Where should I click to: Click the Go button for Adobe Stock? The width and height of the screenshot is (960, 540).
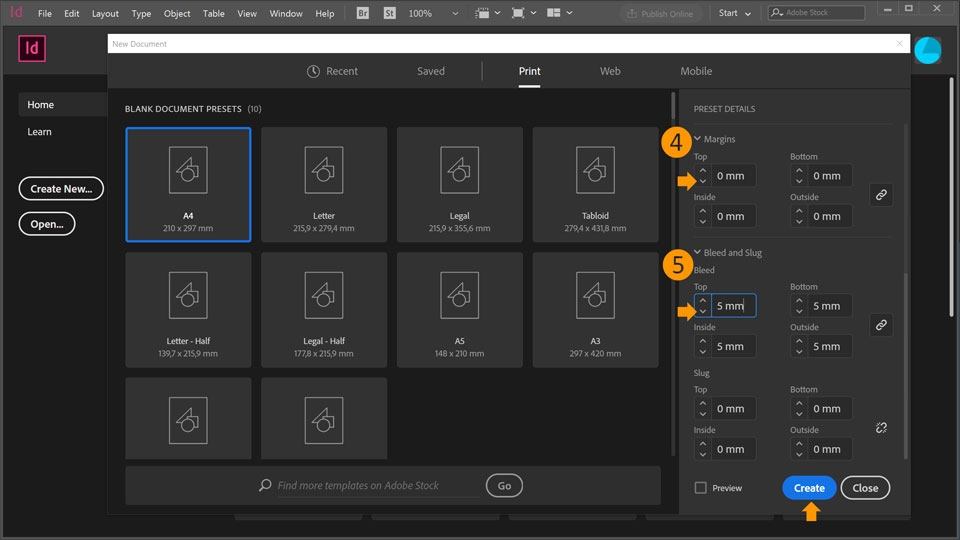[504, 486]
